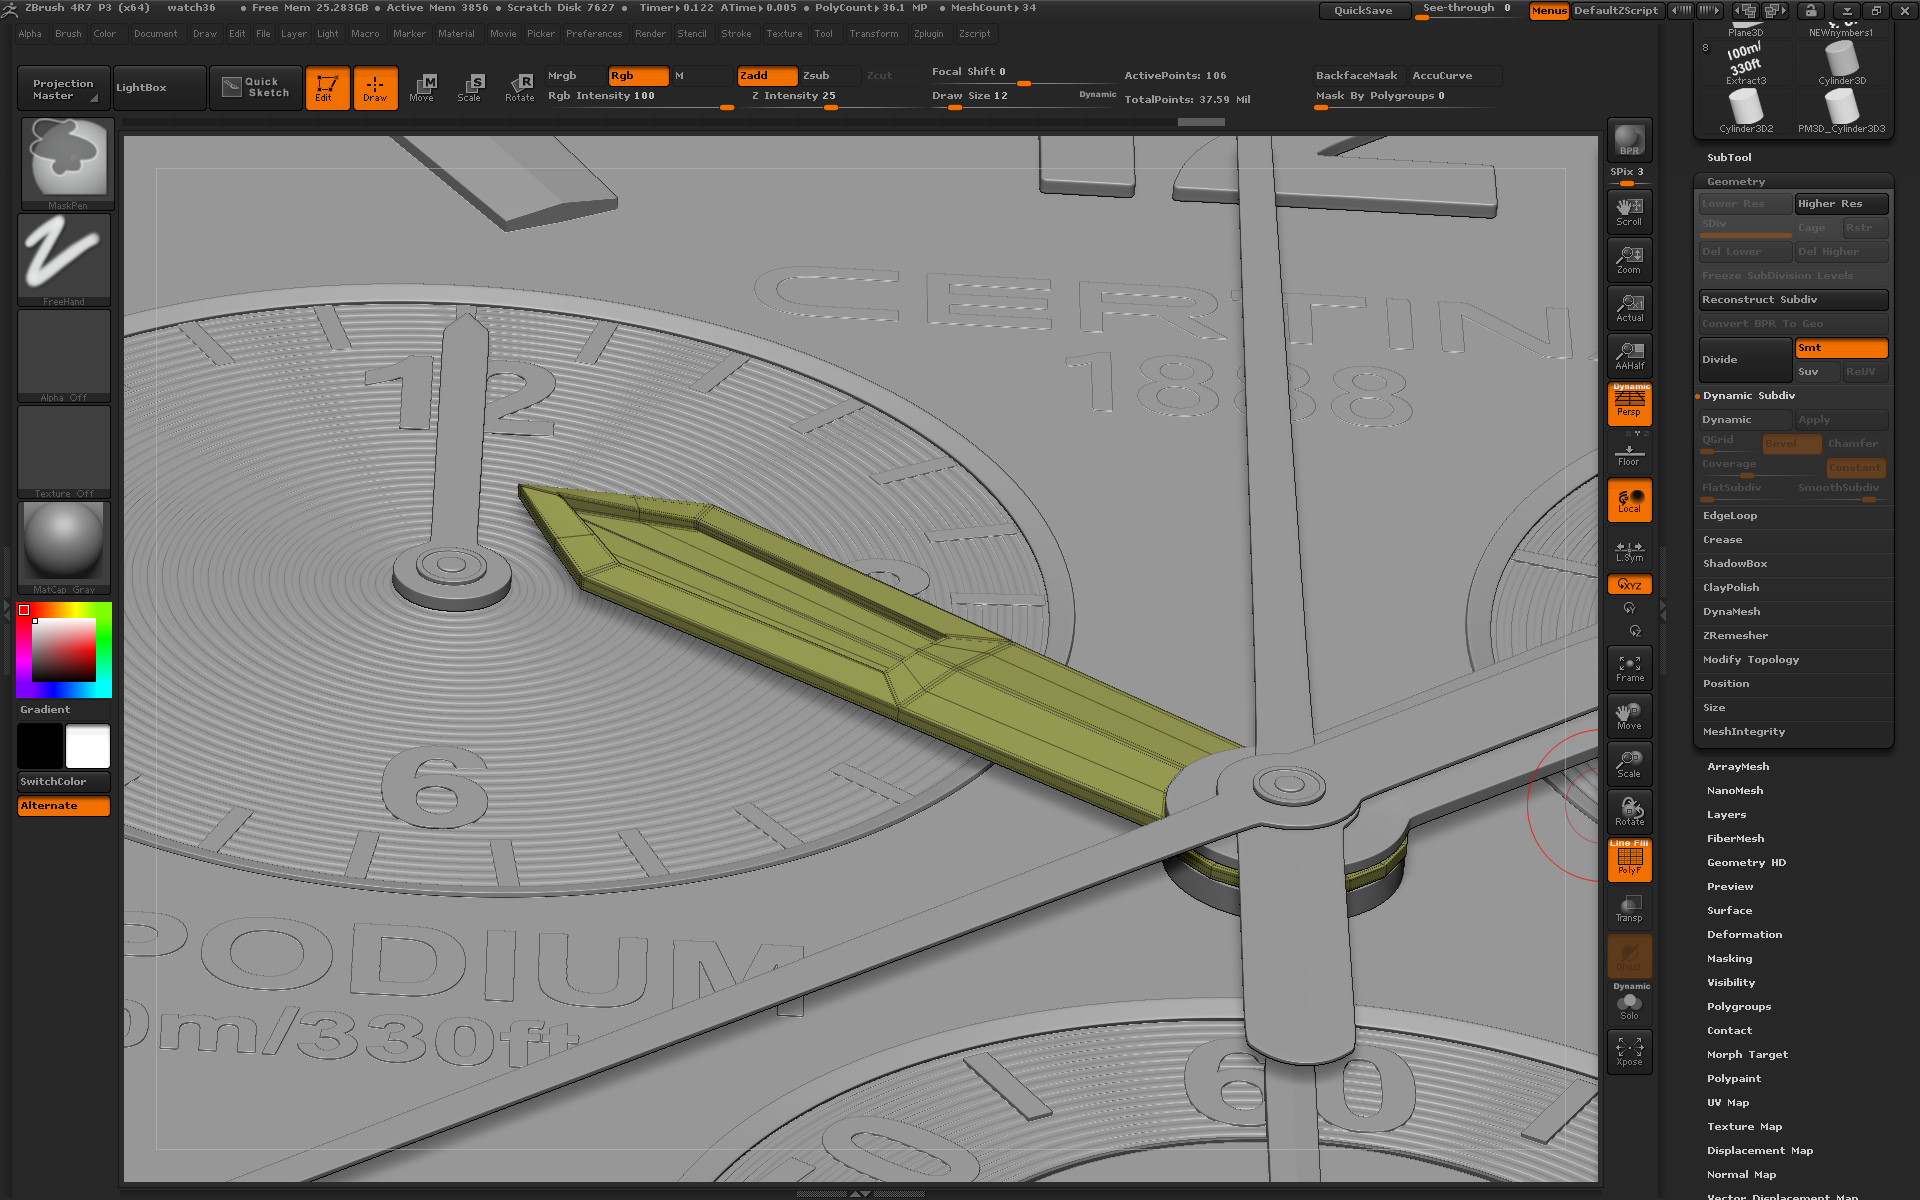Toggle the Menus button
The width and height of the screenshot is (1920, 1200).
(1549, 11)
